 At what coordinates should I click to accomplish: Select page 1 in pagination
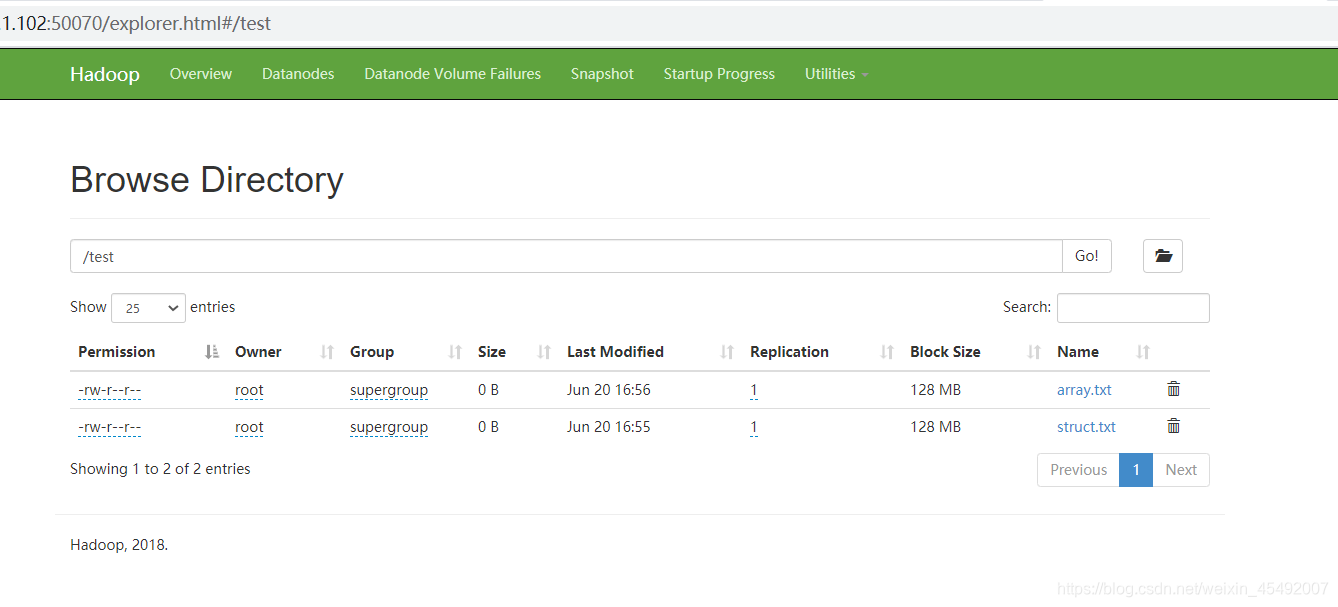pyautogui.click(x=1136, y=470)
